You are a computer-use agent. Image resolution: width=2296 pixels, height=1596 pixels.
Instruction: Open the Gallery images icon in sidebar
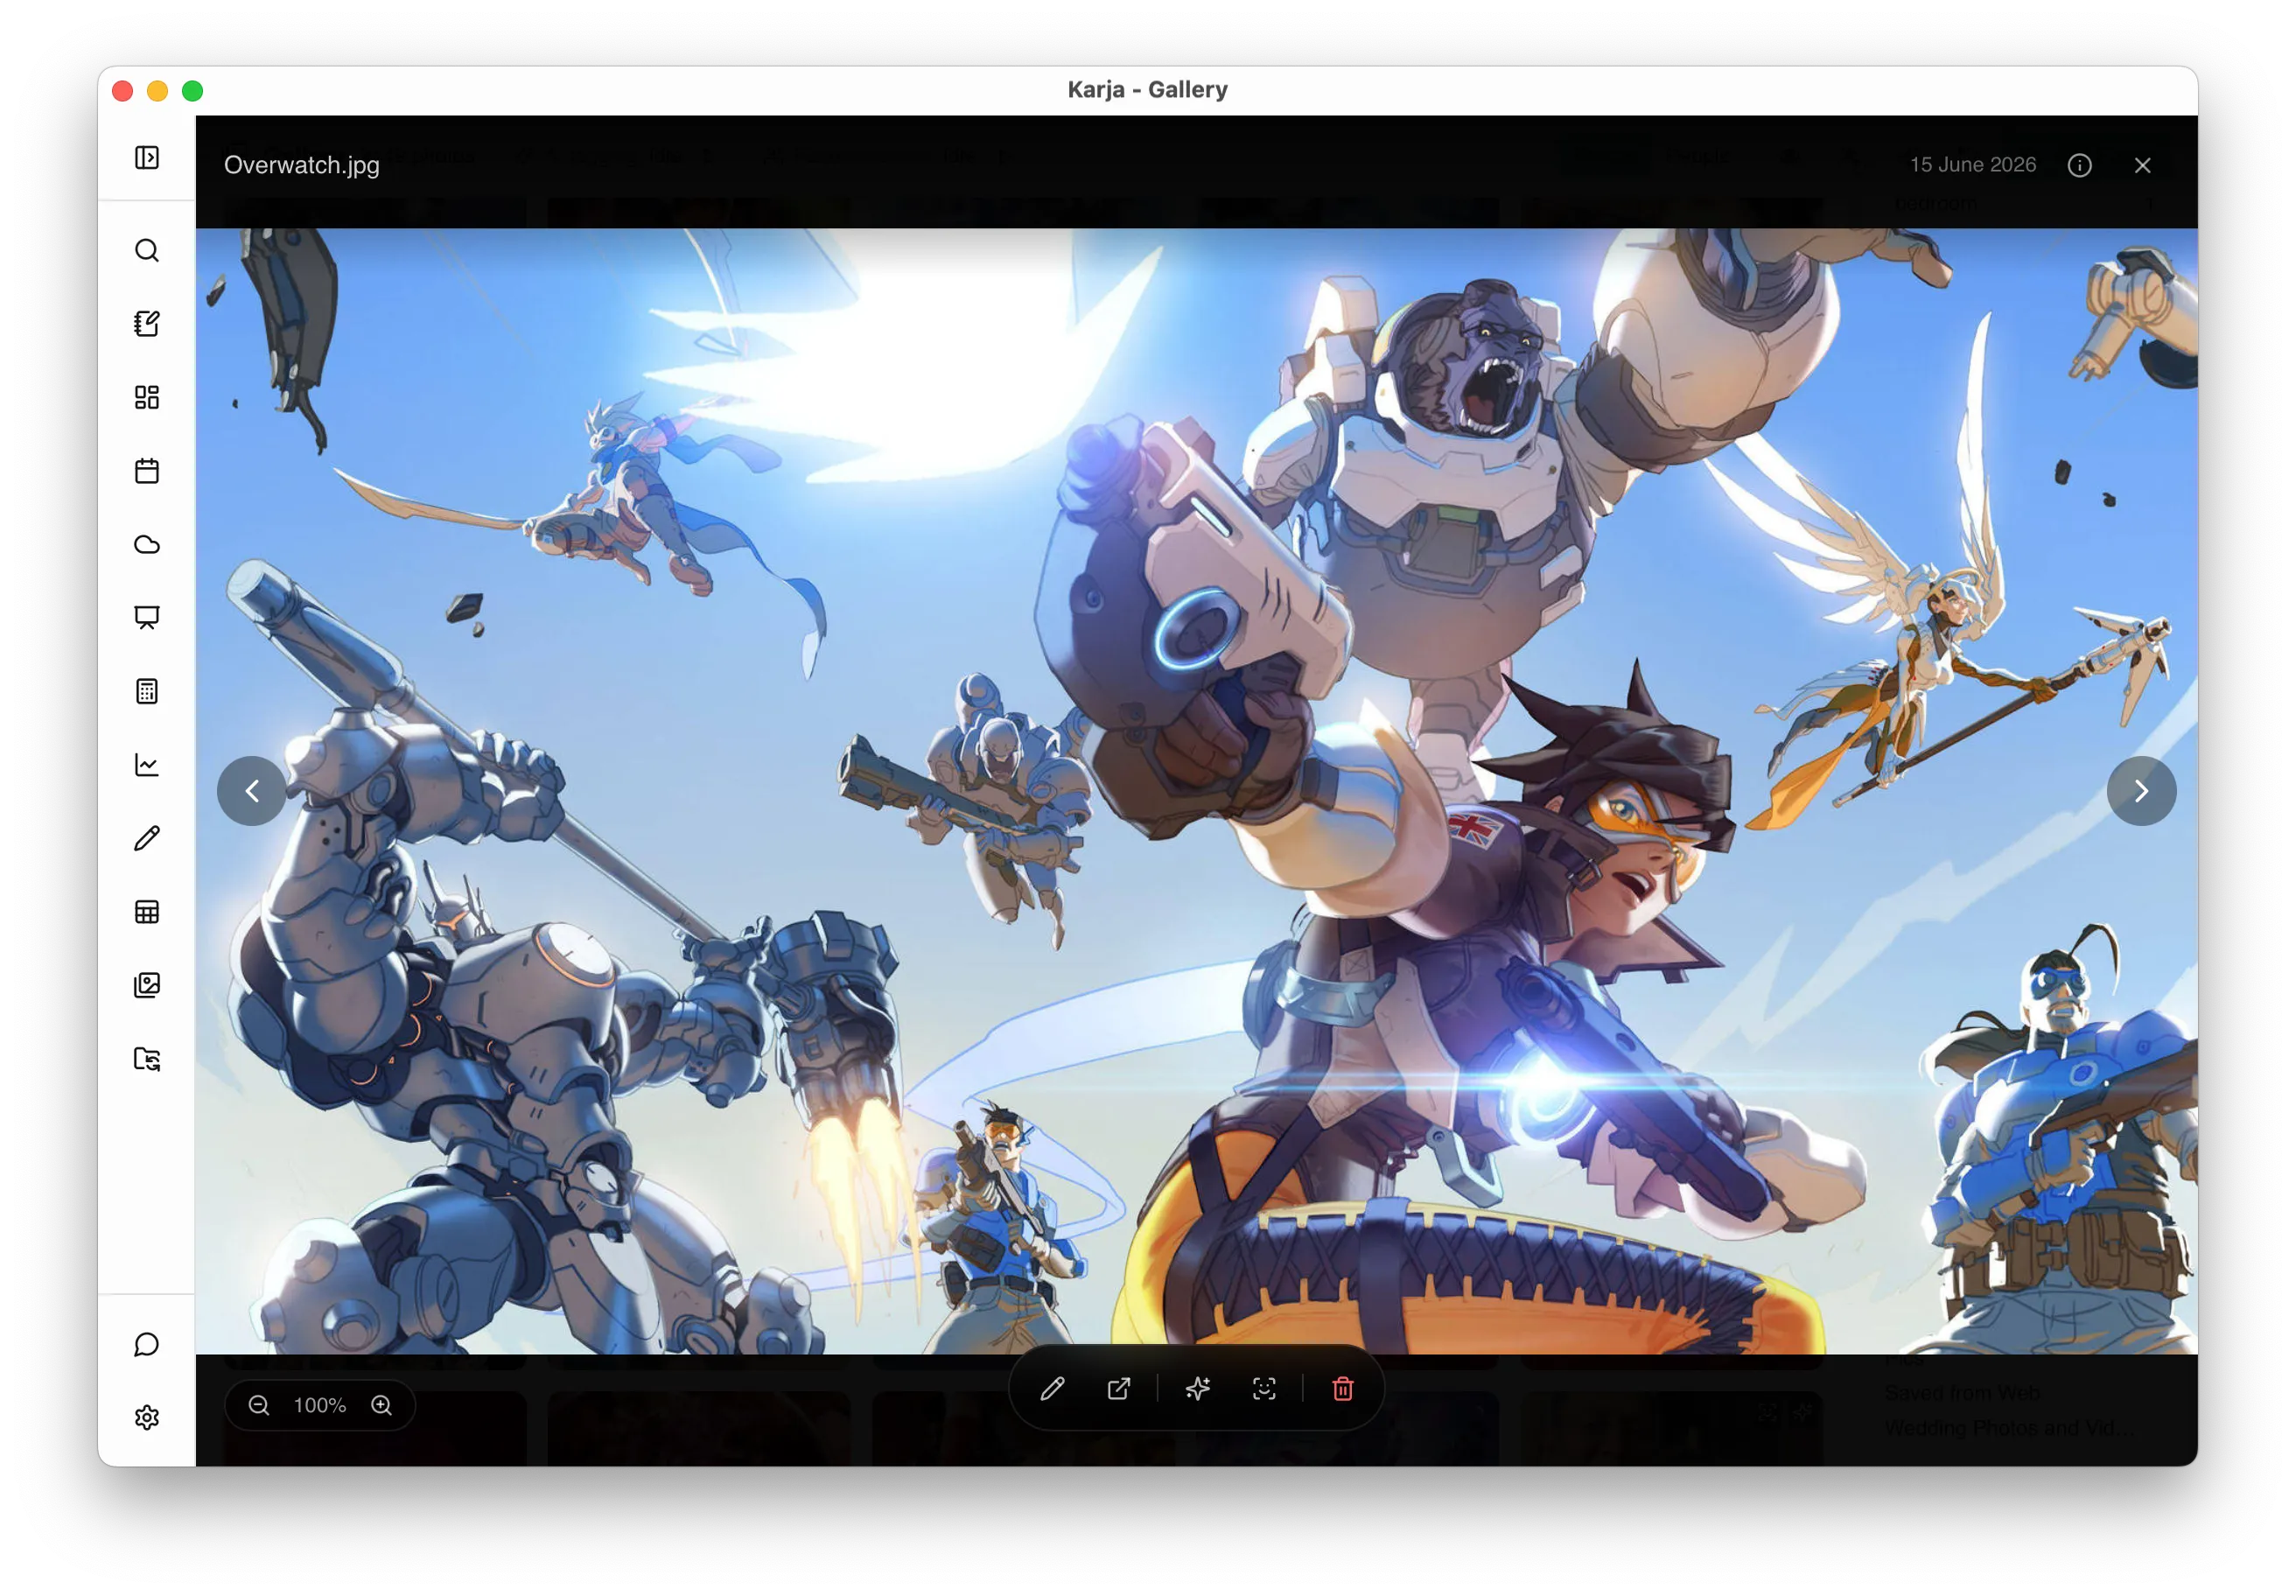coord(147,986)
